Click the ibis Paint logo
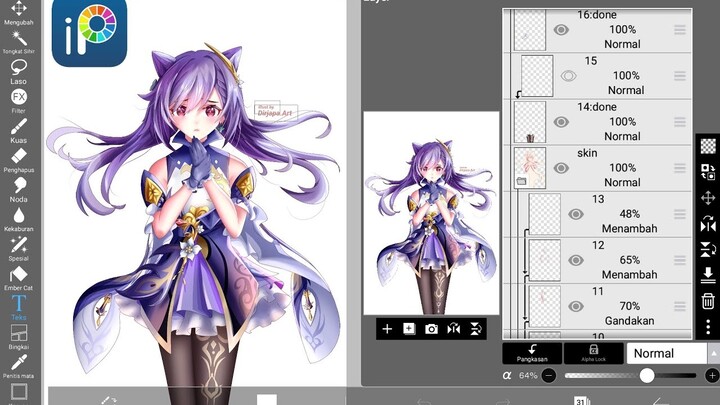This screenshot has width=720, height=405. coord(90,32)
